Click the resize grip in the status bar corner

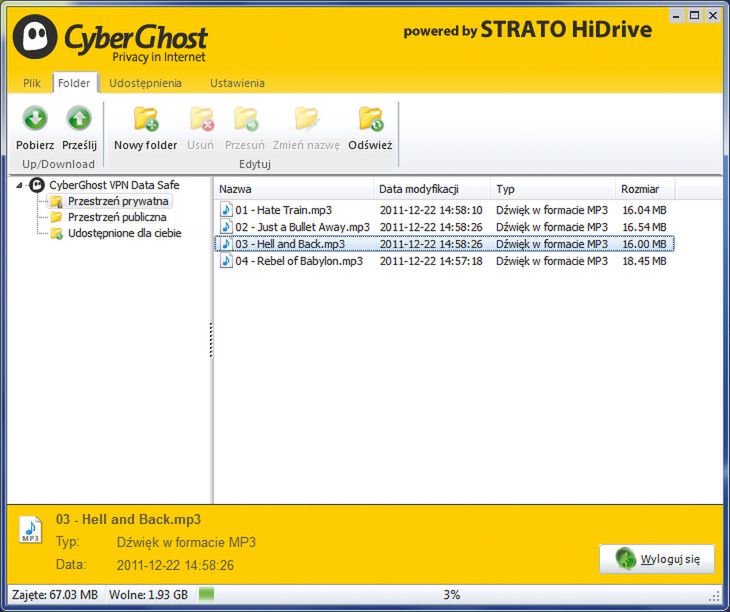pos(715,597)
